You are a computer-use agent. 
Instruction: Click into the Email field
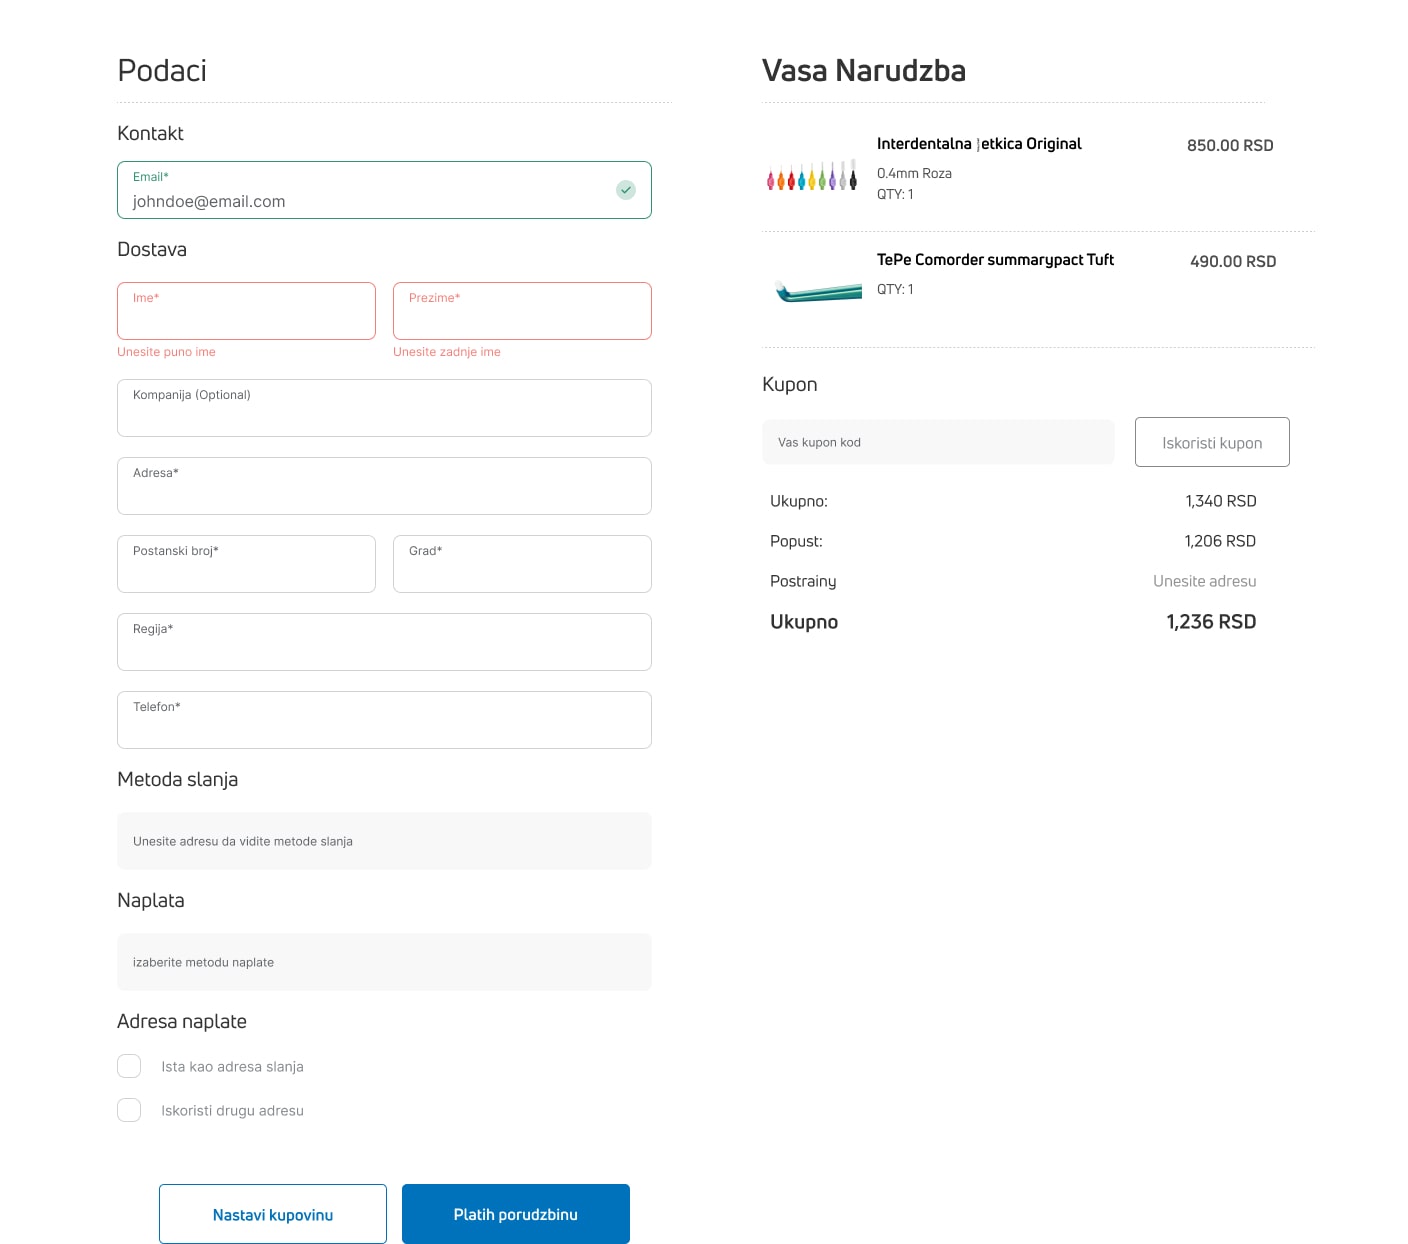tap(370, 200)
